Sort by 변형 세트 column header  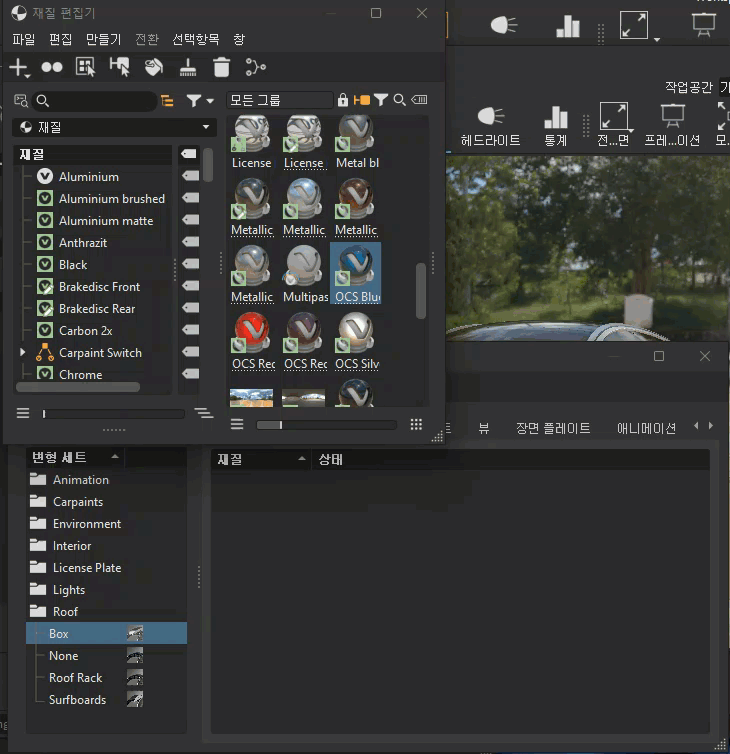pos(75,457)
